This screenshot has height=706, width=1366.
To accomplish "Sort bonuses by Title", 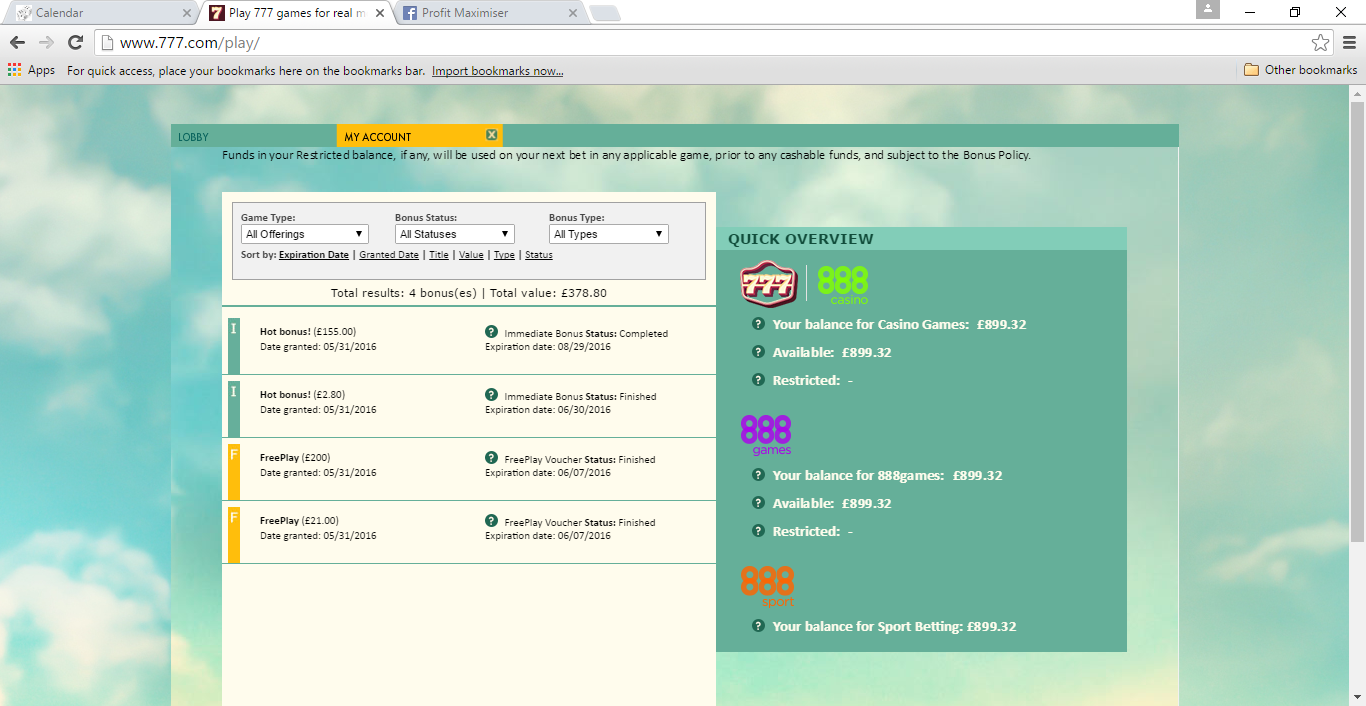I will 439,255.
